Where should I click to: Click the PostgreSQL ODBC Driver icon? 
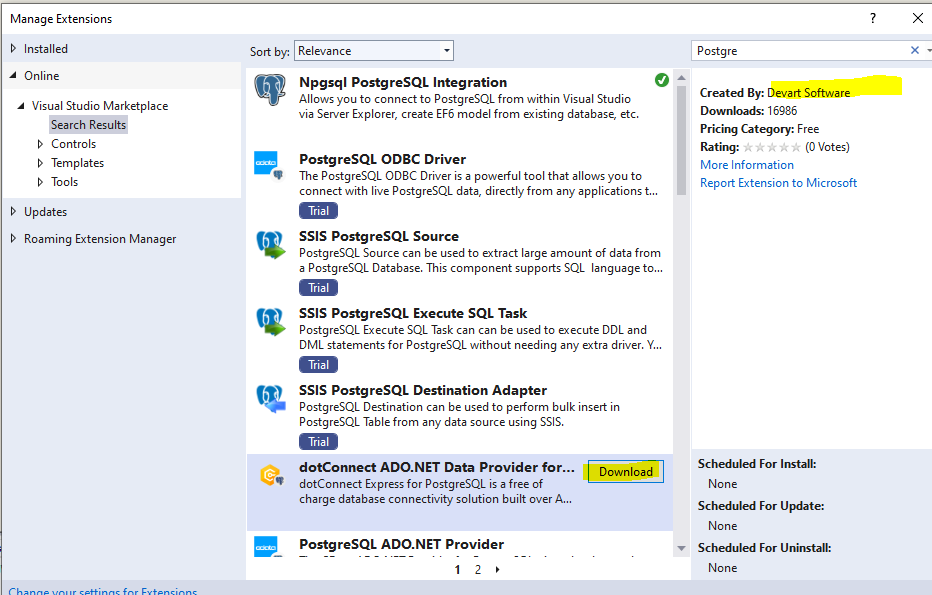(269, 166)
